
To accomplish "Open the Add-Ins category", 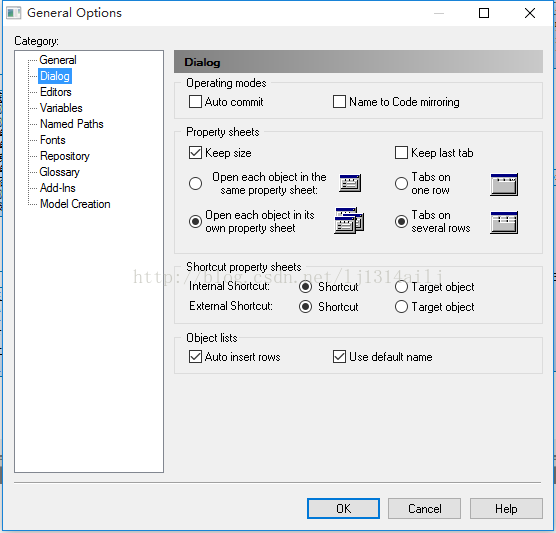I will pos(57,188).
